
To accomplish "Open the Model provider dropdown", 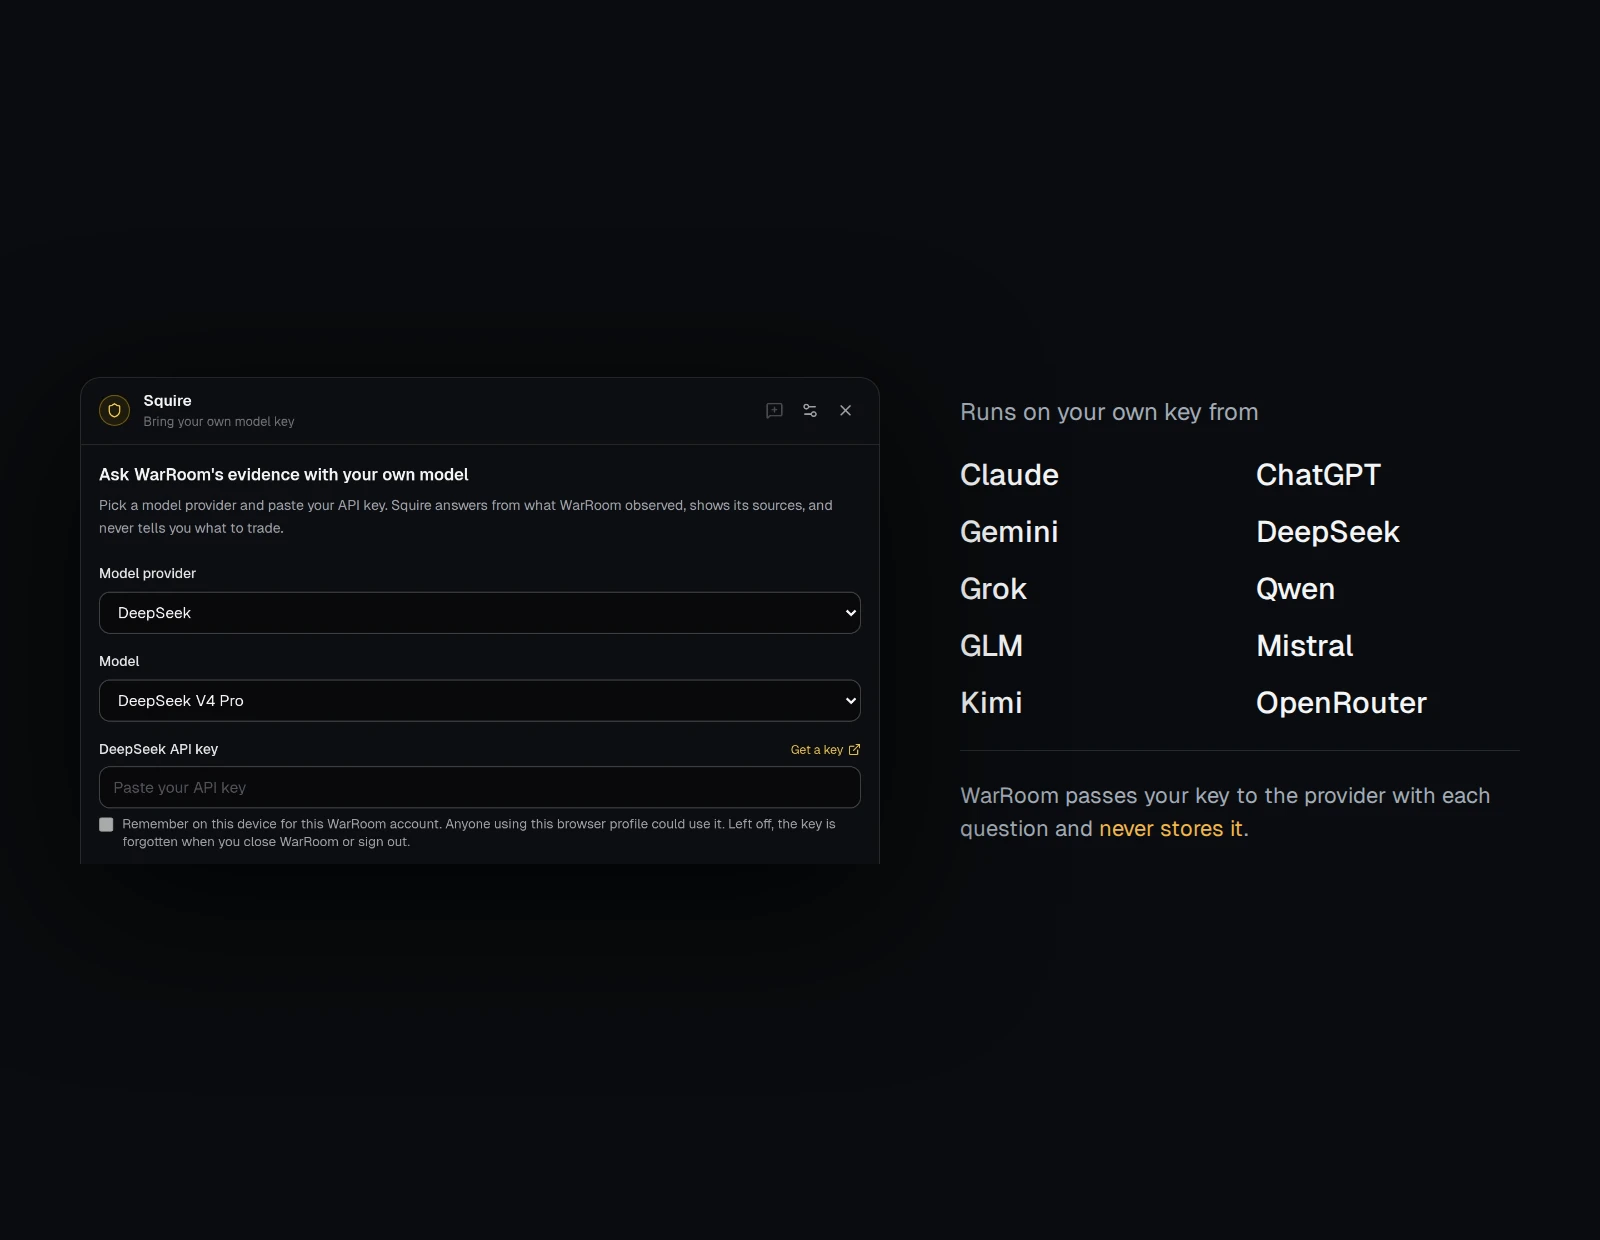I will (480, 613).
